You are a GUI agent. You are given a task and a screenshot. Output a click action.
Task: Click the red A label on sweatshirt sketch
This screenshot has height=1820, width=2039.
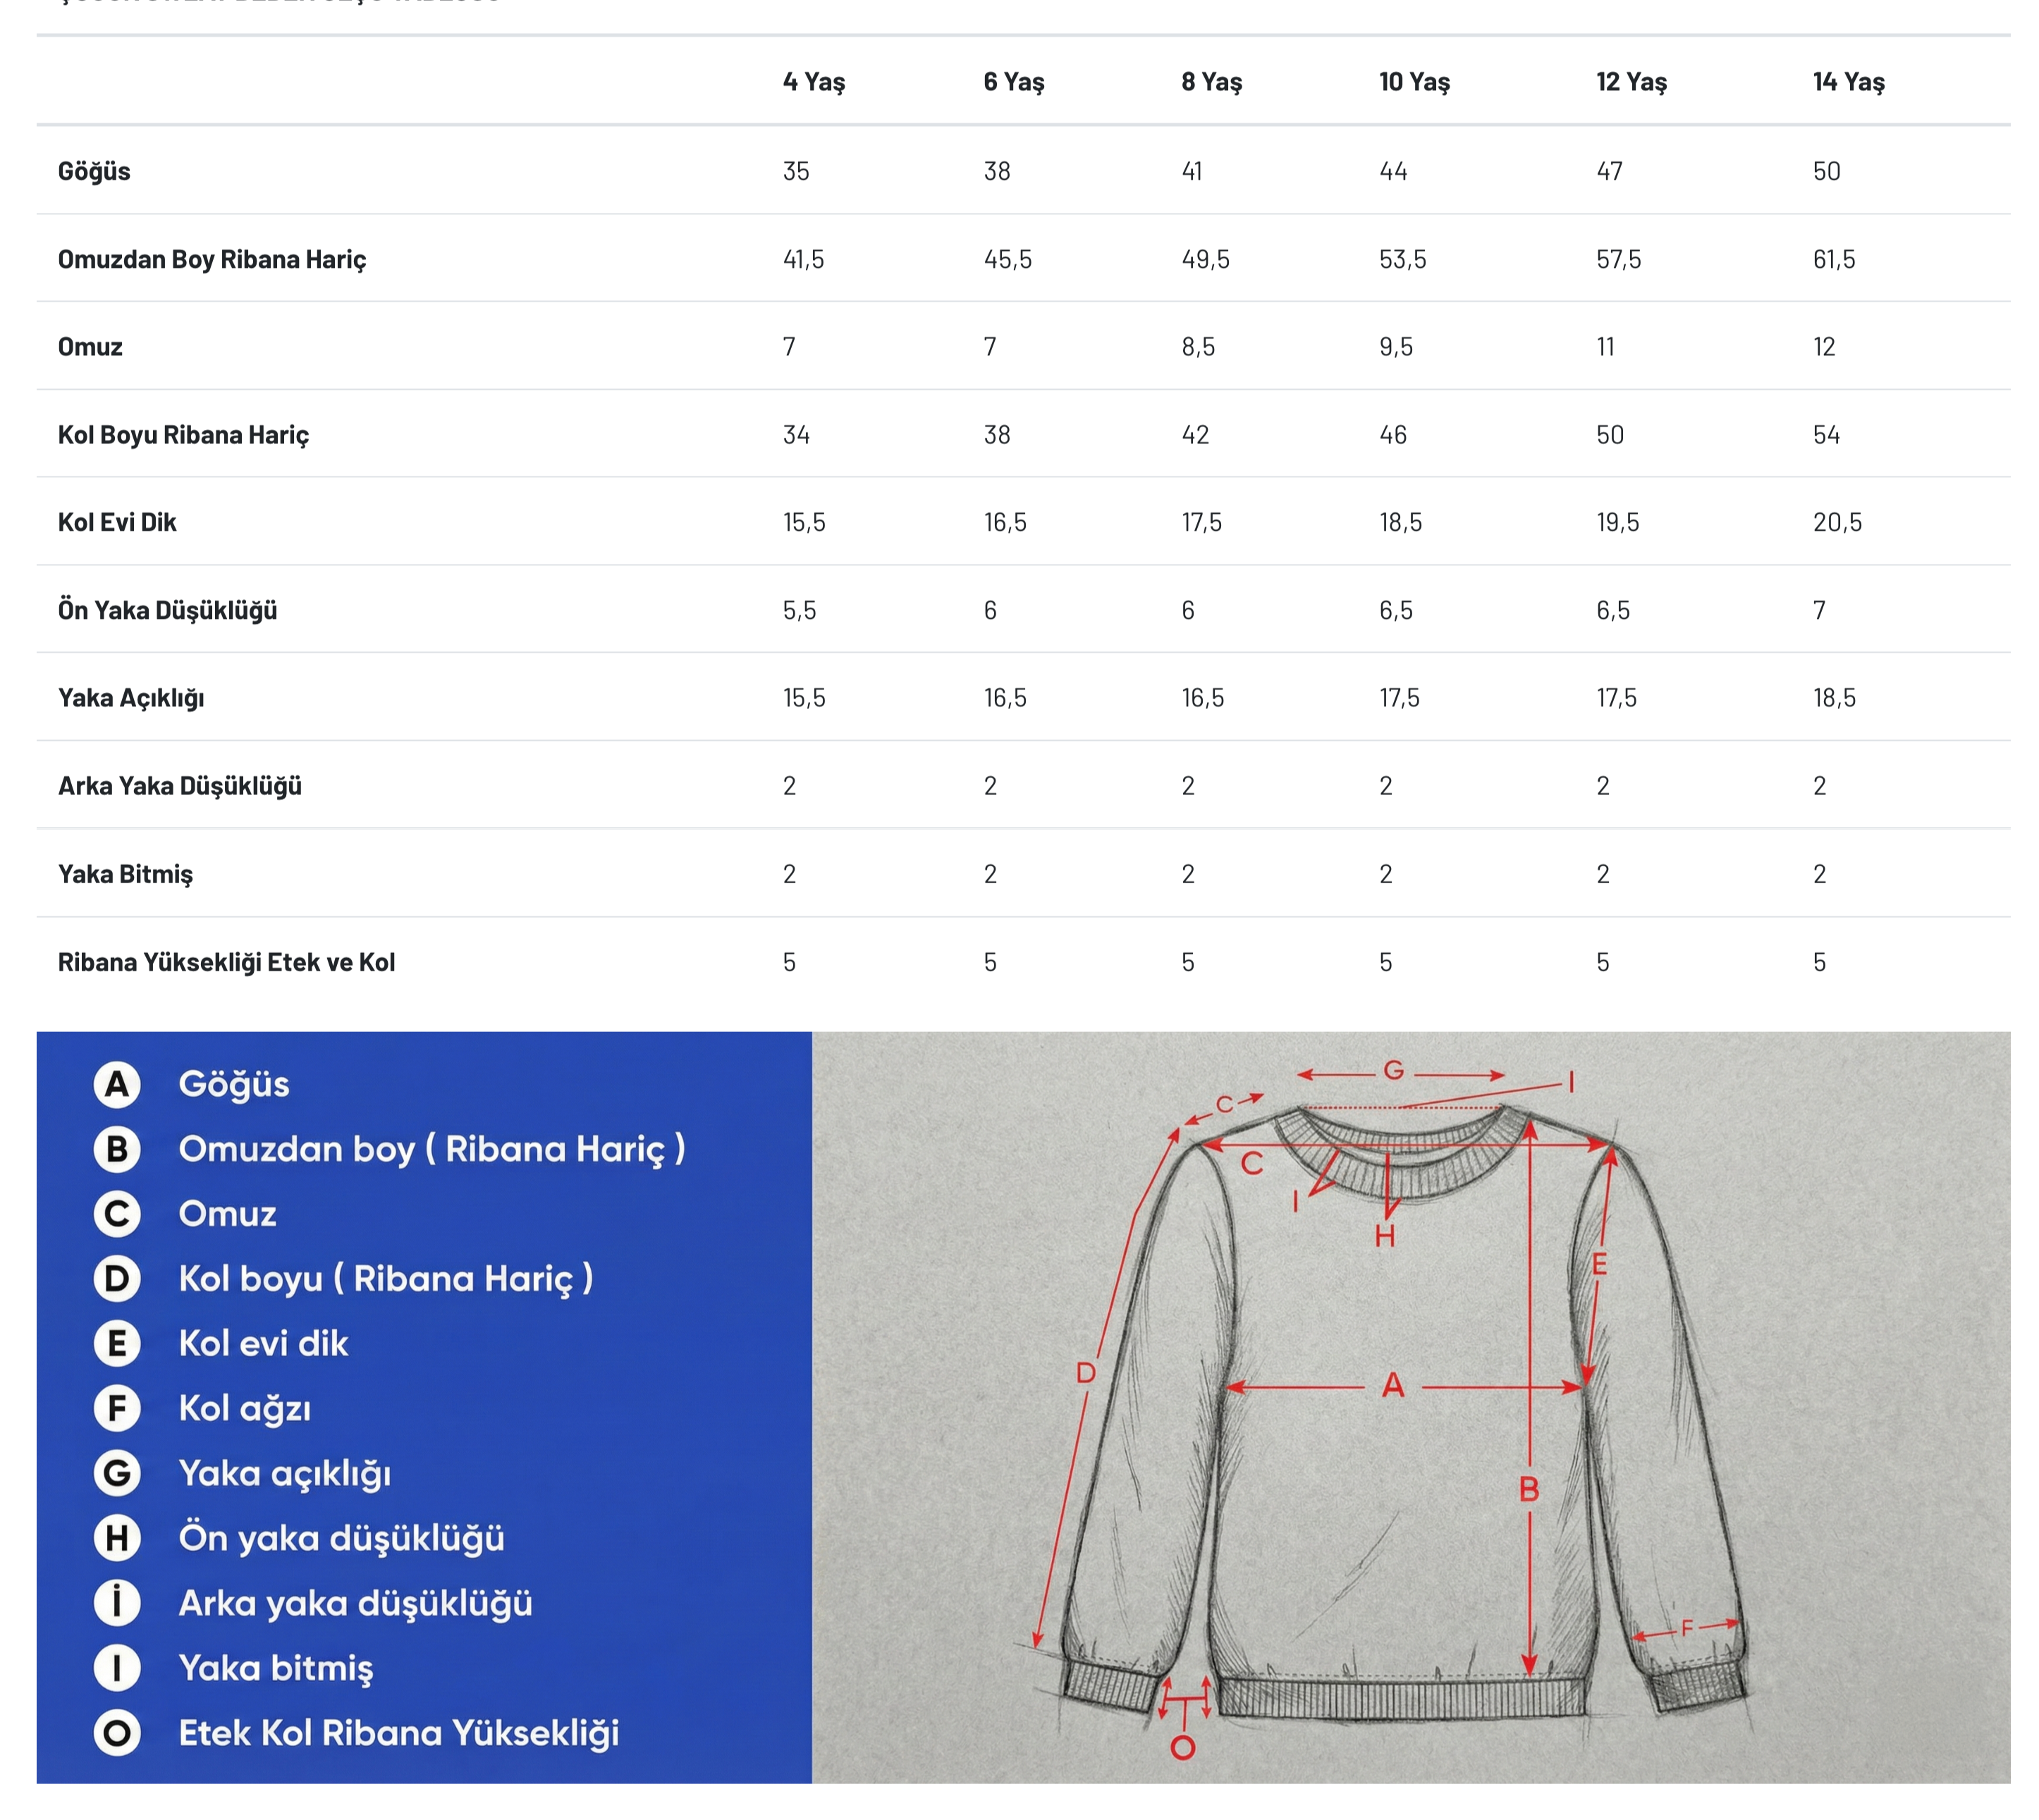(1392, 1386)
